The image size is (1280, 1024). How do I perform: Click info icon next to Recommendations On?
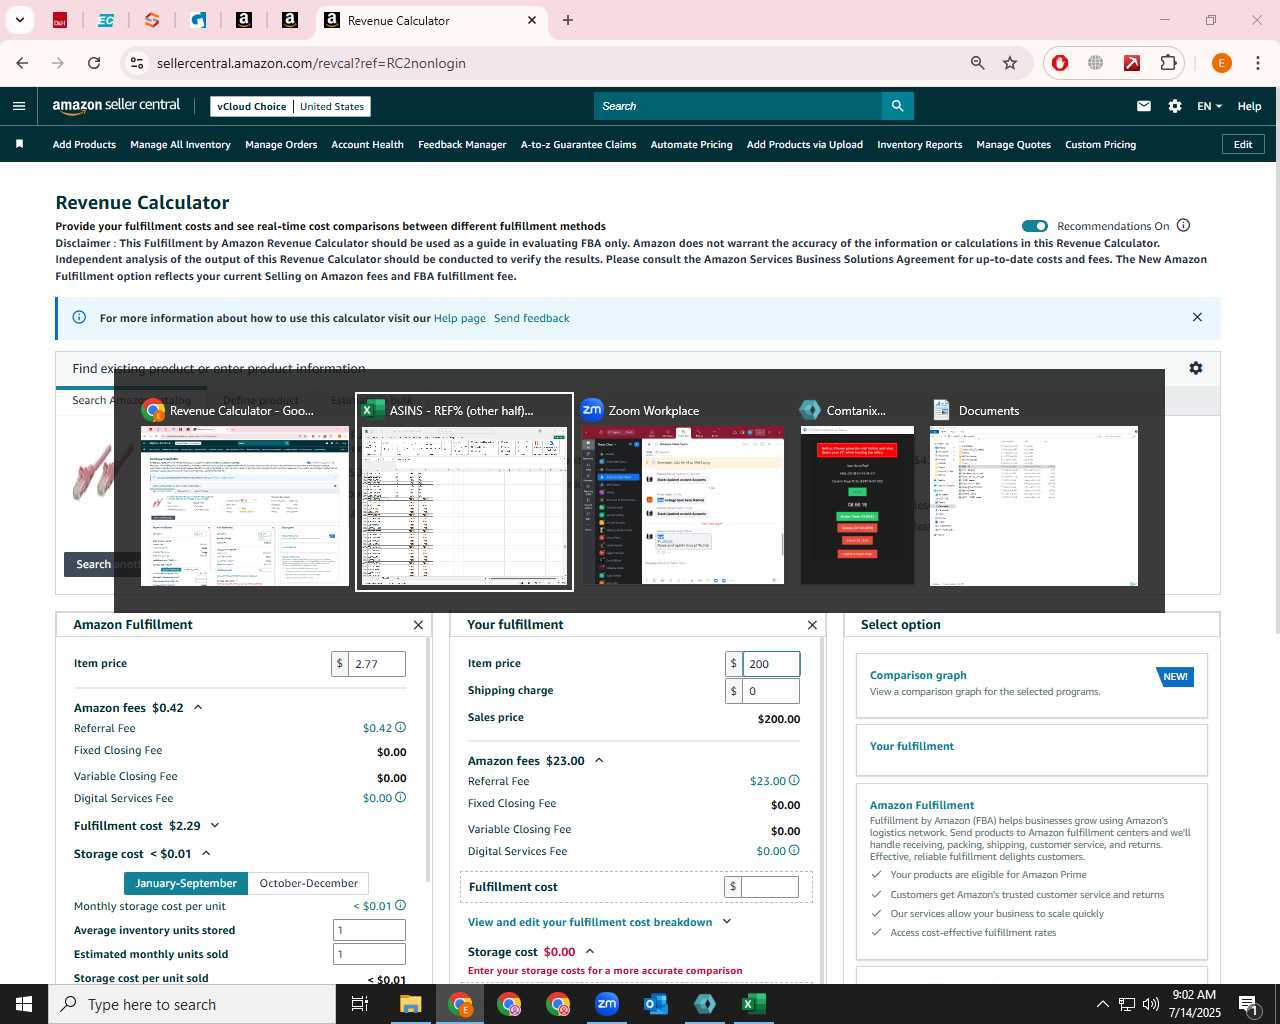point(1184,225)
